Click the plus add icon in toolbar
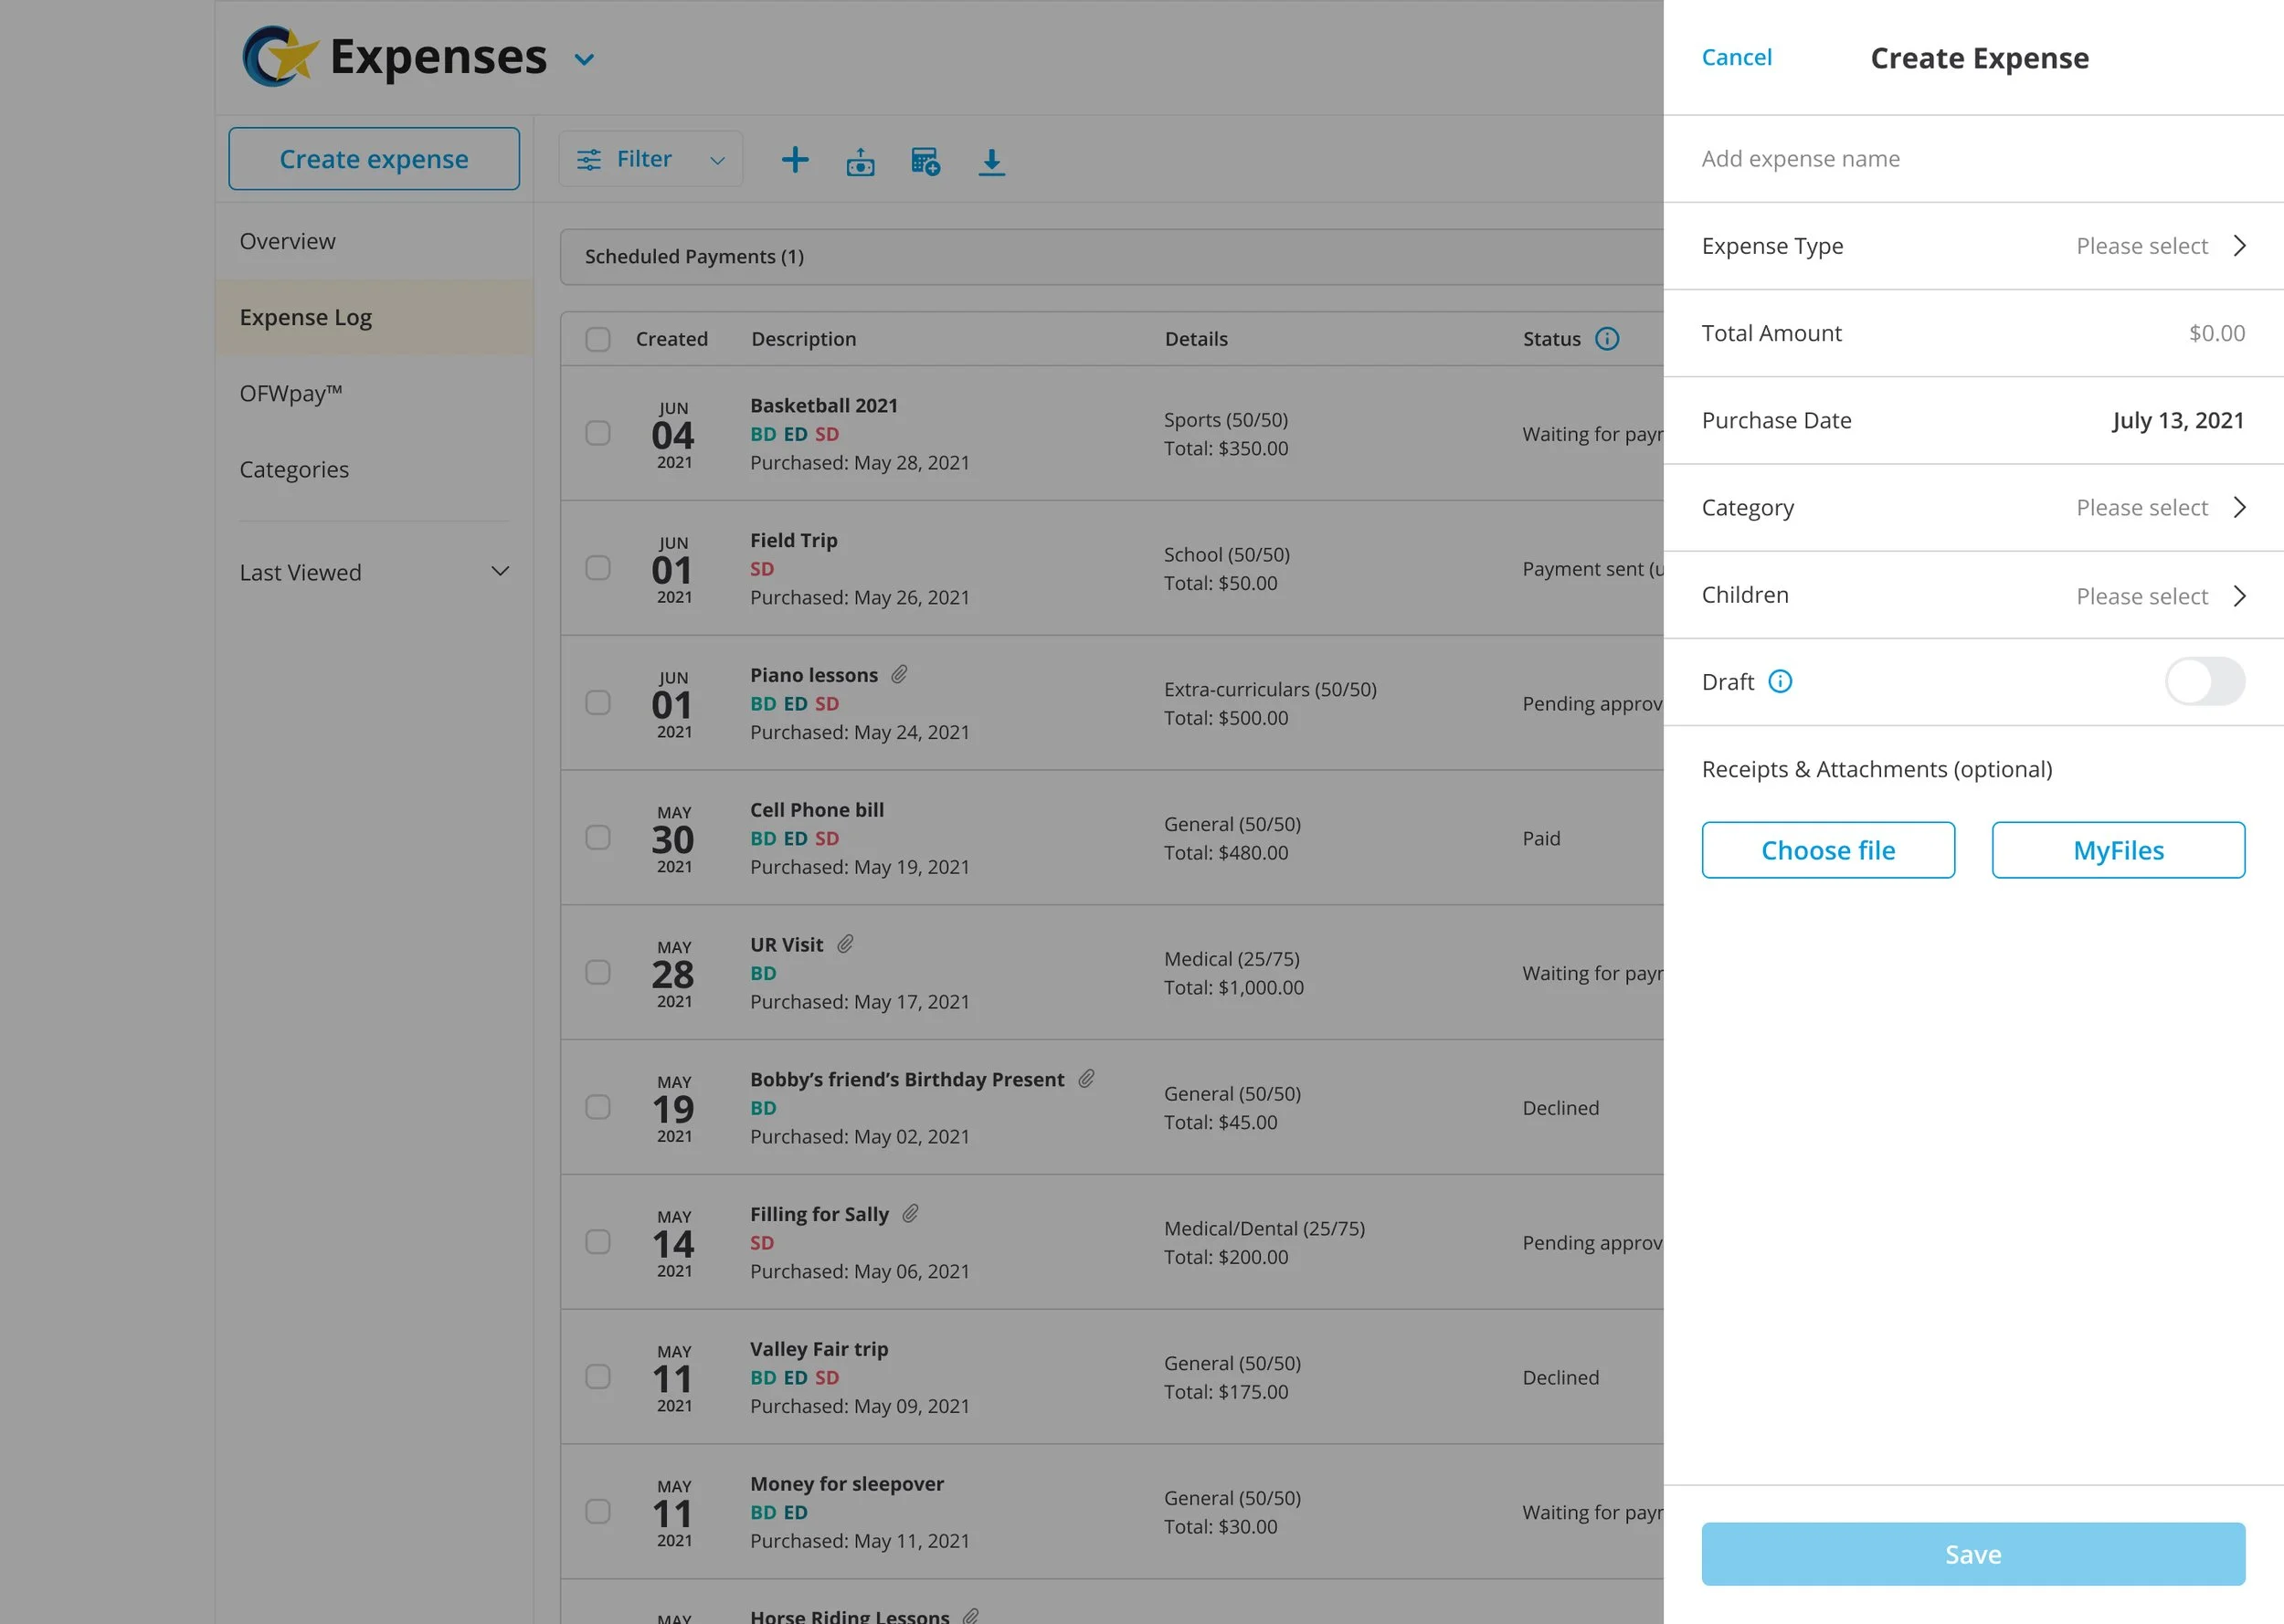Viewport: 2284px width, 1624px height. coord(795,160)
